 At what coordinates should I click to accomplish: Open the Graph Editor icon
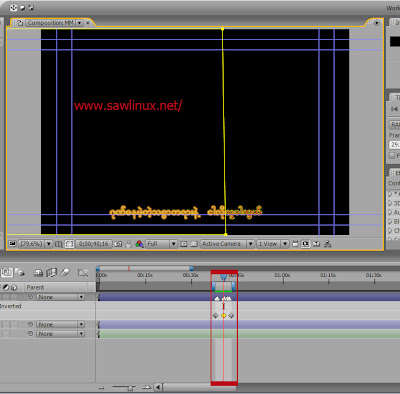[82, 273]
